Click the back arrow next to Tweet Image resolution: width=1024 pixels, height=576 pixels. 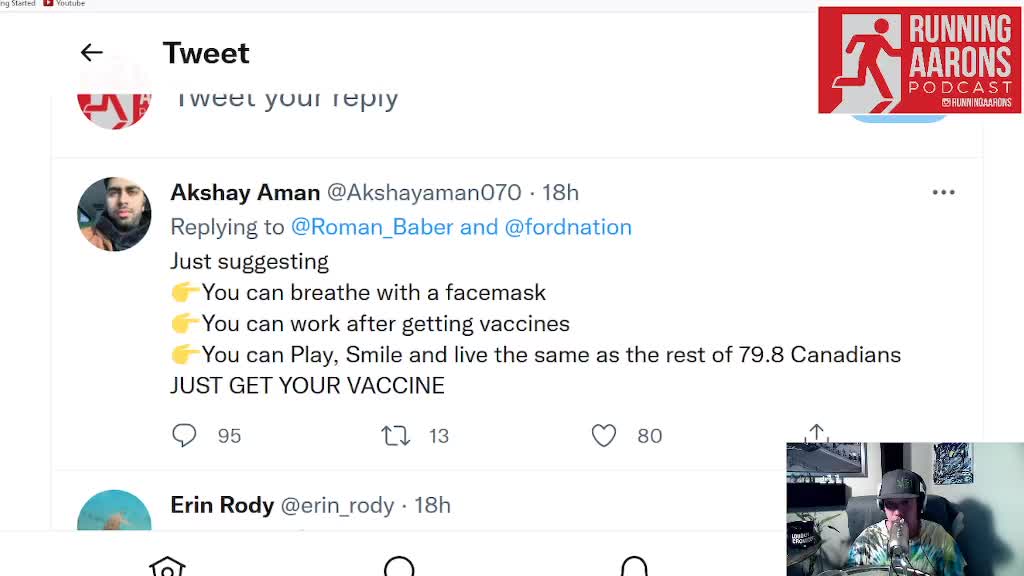pos(92,53)
